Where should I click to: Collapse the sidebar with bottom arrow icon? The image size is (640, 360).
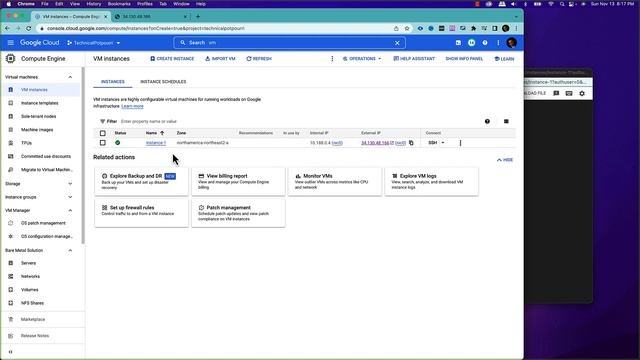pos(11,352)
